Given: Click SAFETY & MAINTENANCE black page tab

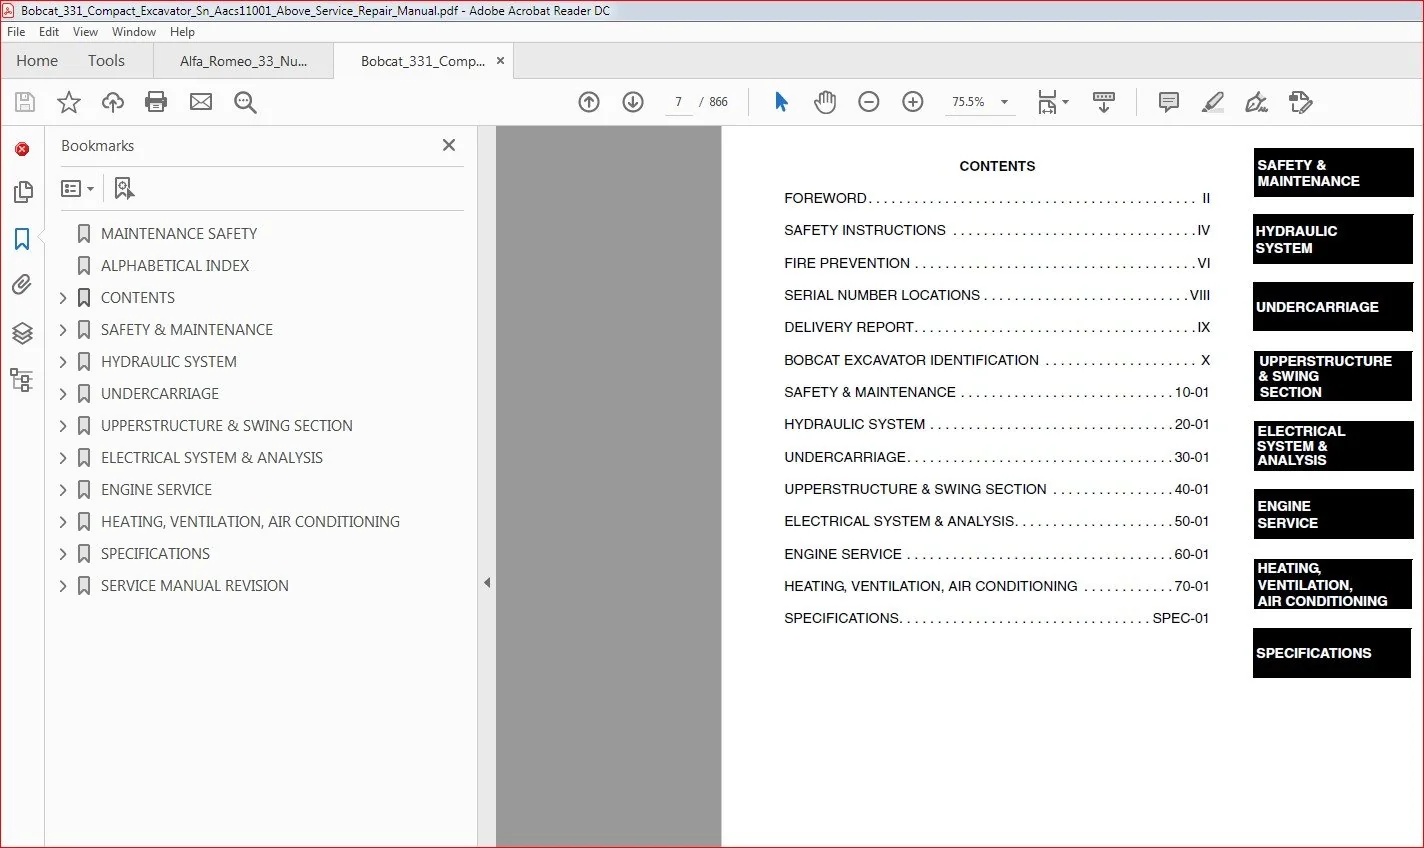Looking at the screenshot, I should pos(1333,173).
